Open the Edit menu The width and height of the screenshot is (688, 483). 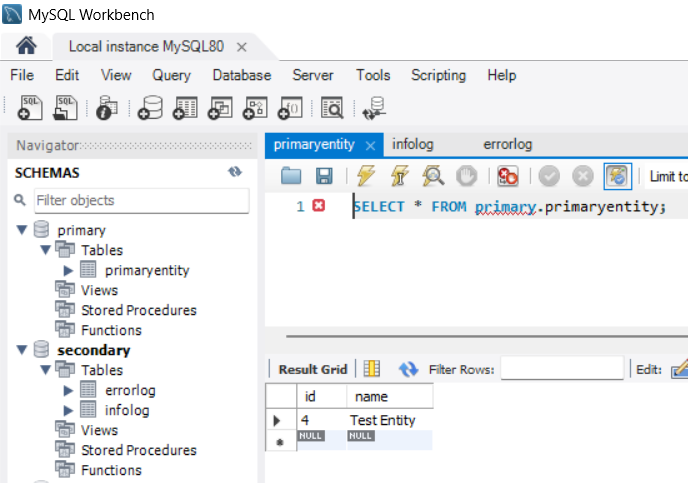pos(67,75)
